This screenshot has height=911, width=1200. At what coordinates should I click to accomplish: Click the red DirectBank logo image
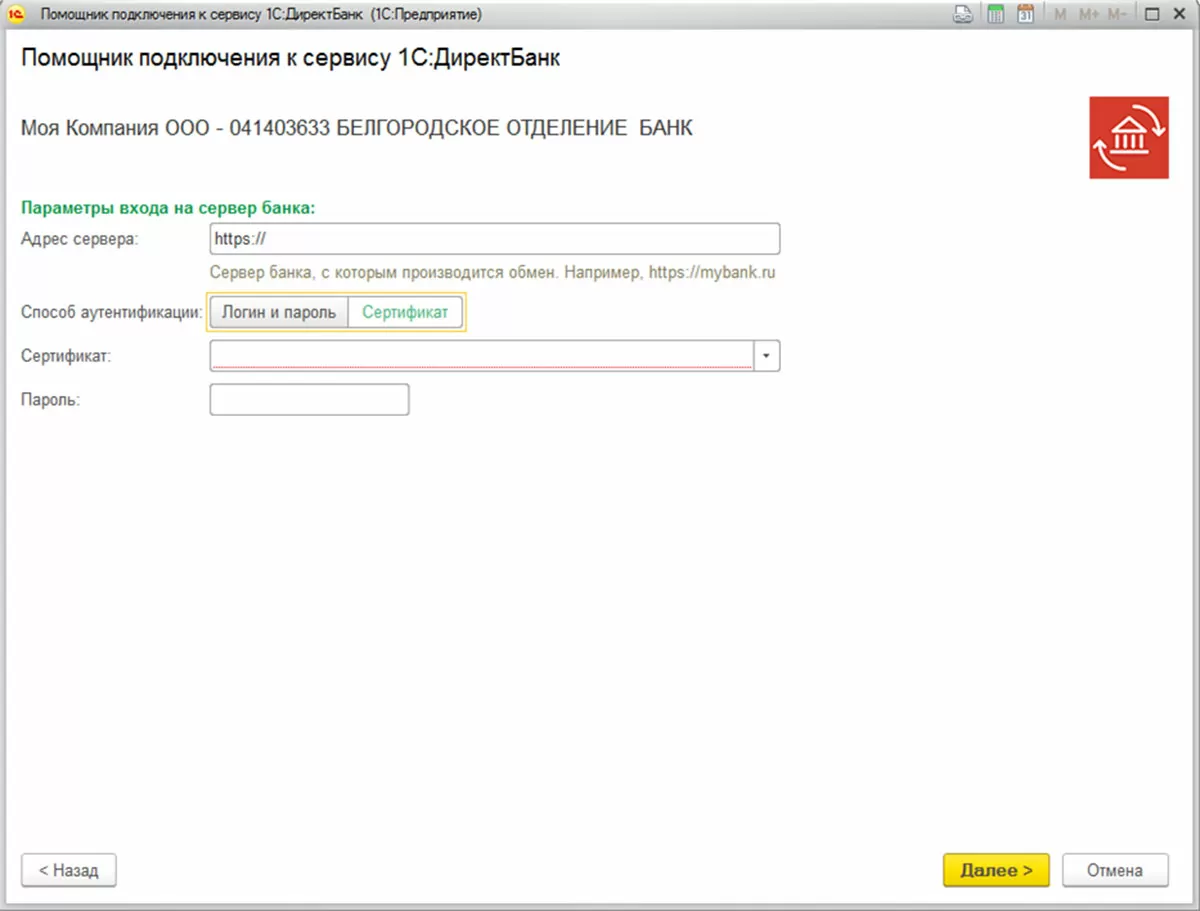tap(1129, 138)
